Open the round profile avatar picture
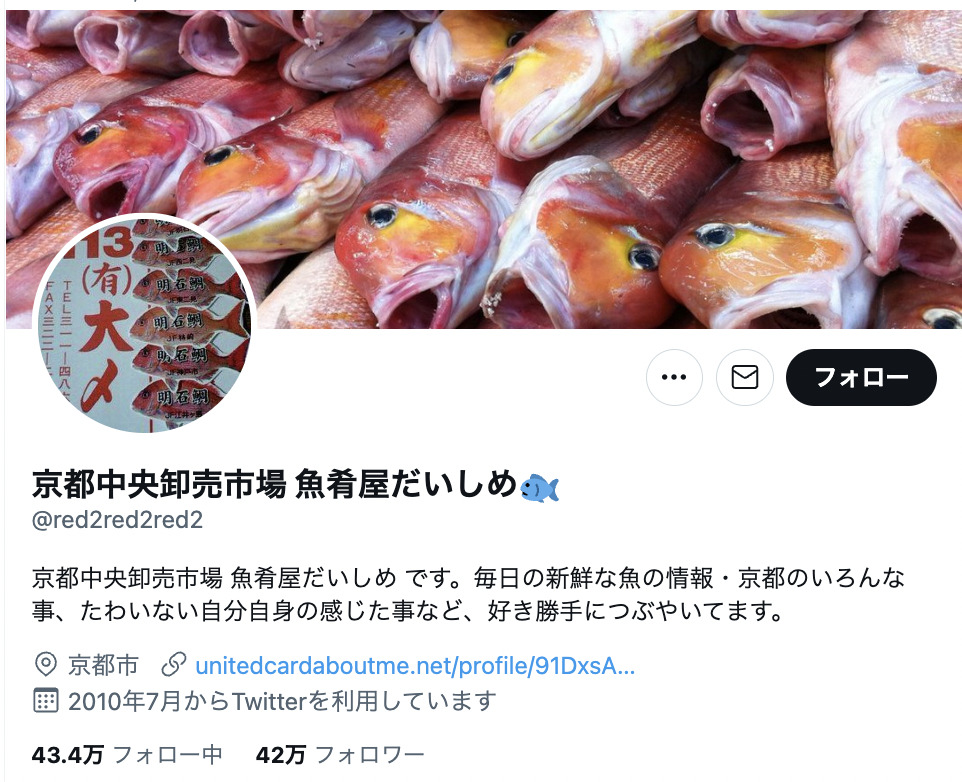The height and width of the screenshot is (782, 962). pyautogui.click(x=144, y=324)
